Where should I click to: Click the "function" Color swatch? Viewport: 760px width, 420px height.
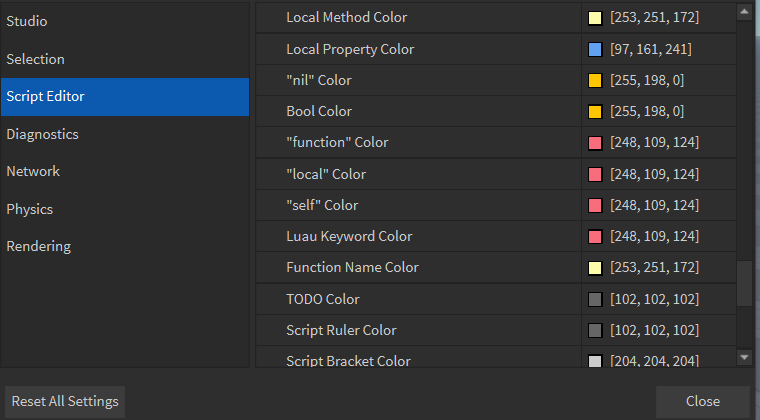[595, 143]
